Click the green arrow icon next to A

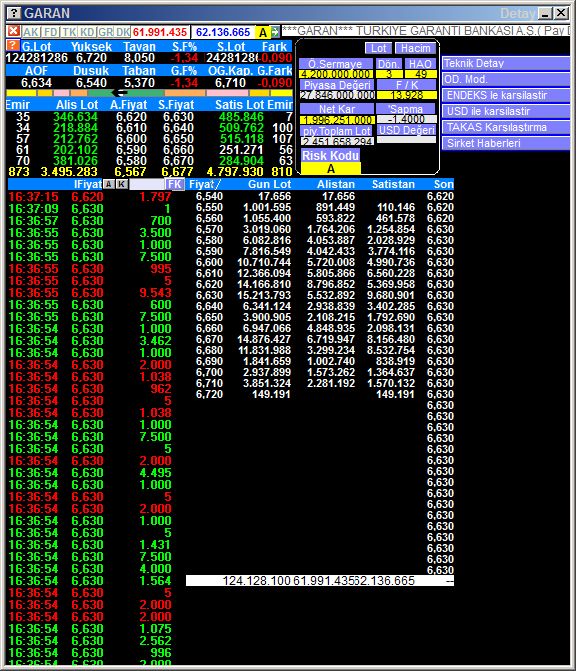pos(275,32)
